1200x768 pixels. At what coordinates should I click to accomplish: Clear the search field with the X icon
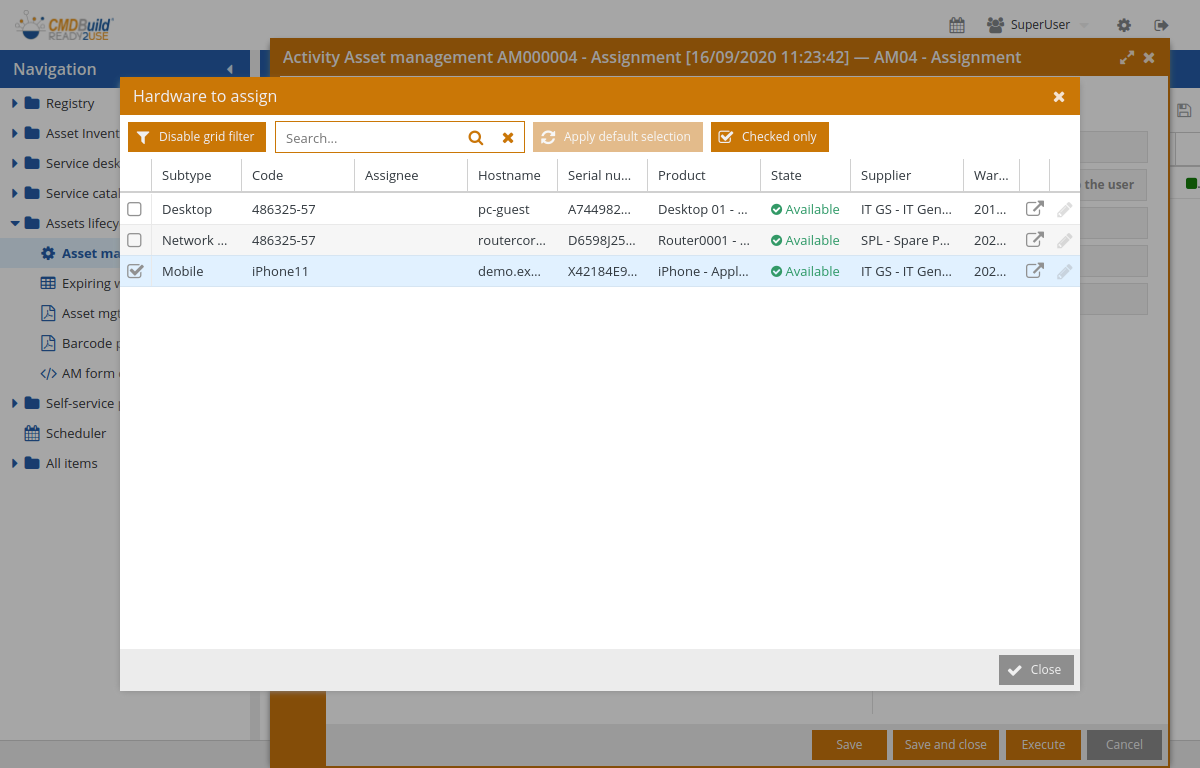tap(508, 138)
